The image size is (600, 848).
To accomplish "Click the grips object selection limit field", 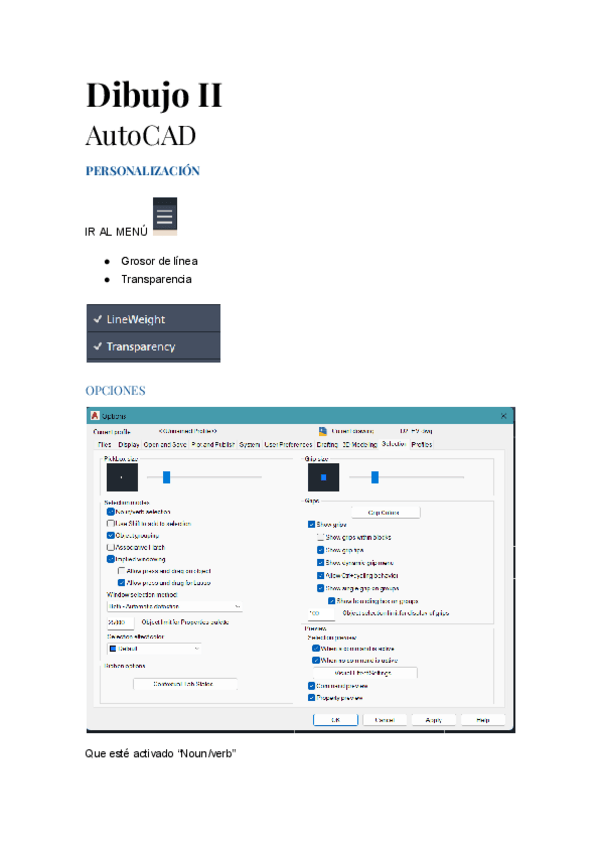I will (321, 613).
